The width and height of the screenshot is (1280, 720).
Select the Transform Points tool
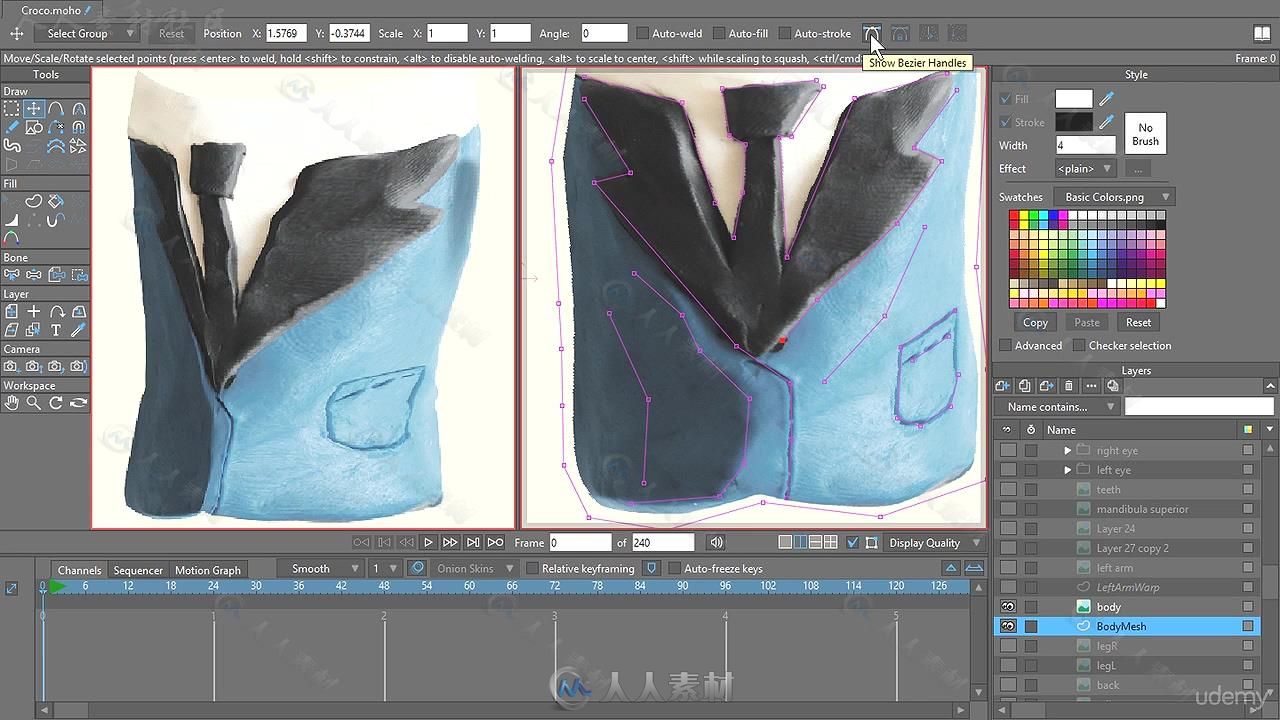pyautogui.click(x=34, y=109)
